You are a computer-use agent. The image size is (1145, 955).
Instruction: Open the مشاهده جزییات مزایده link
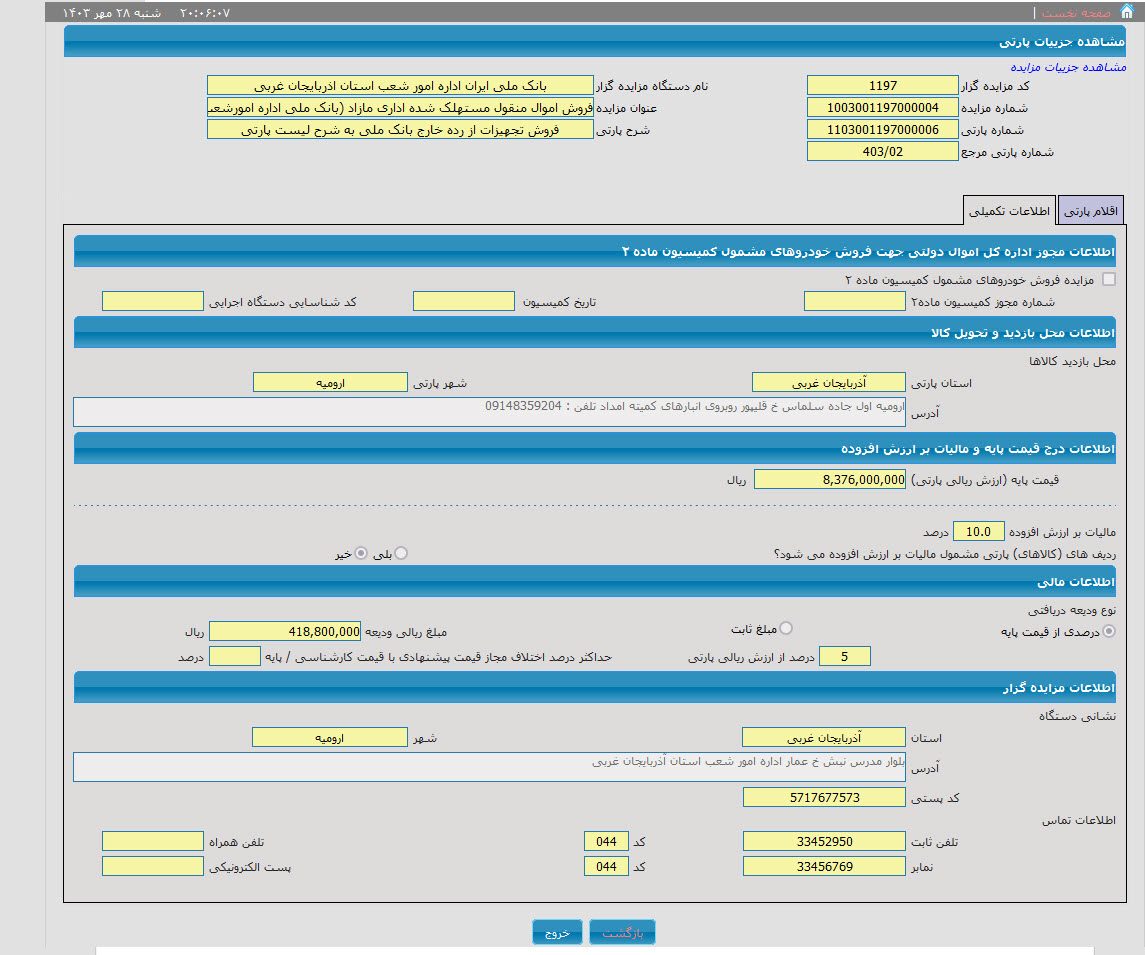coord(1067,67)
